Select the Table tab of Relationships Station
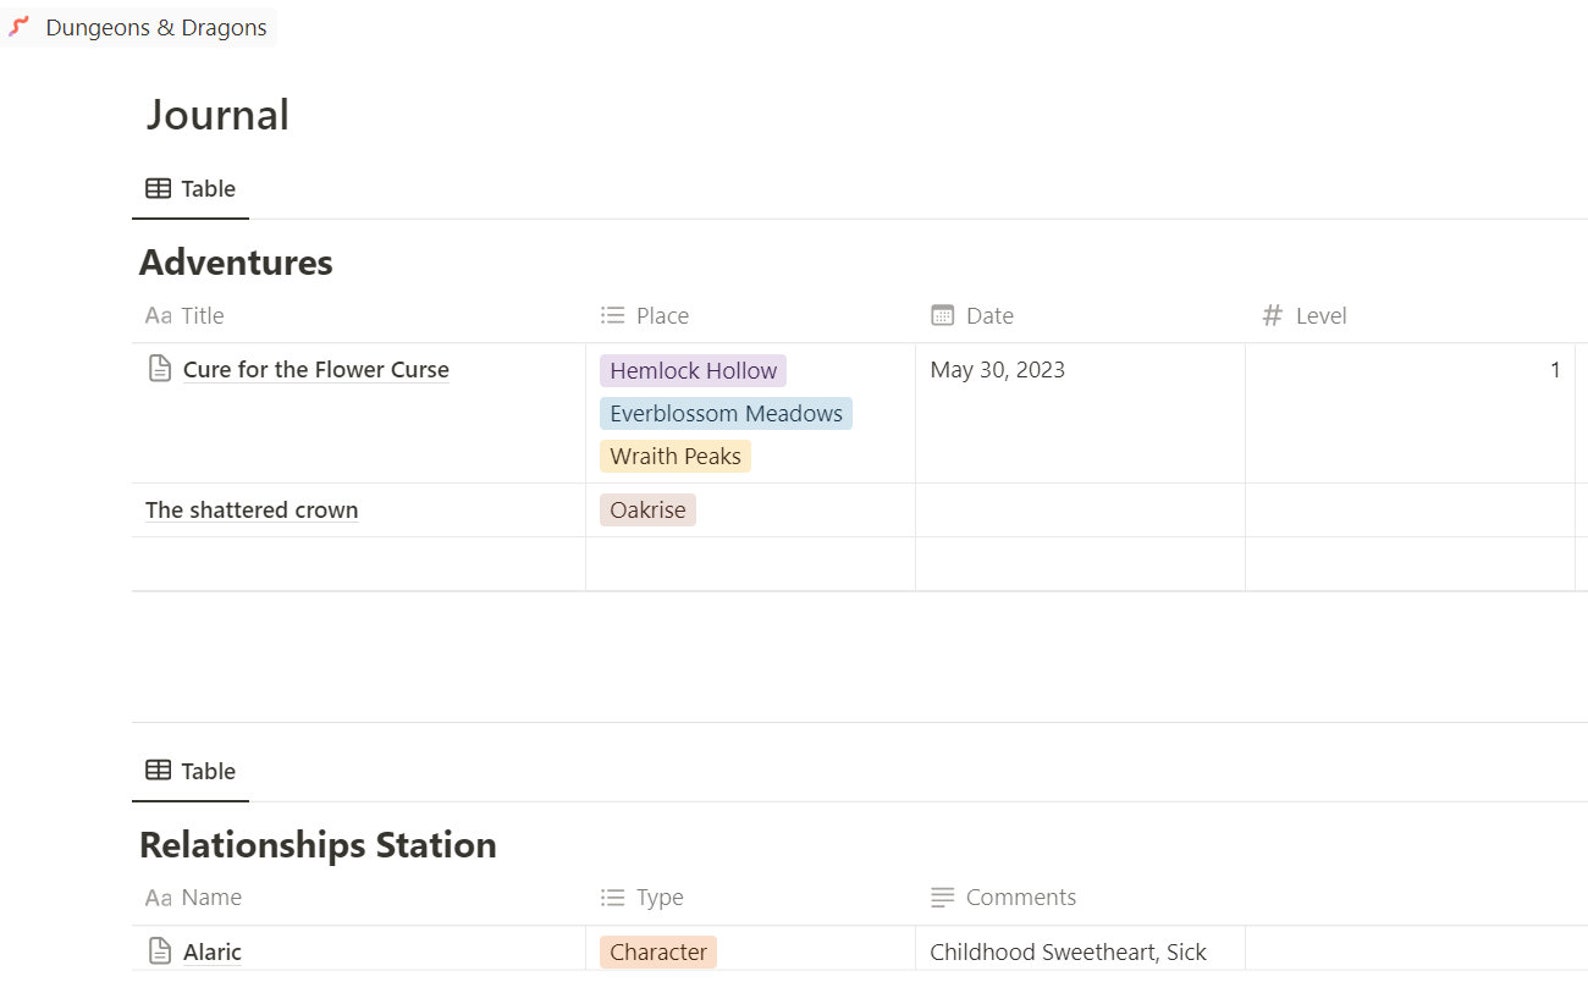 tap(190, 770)
